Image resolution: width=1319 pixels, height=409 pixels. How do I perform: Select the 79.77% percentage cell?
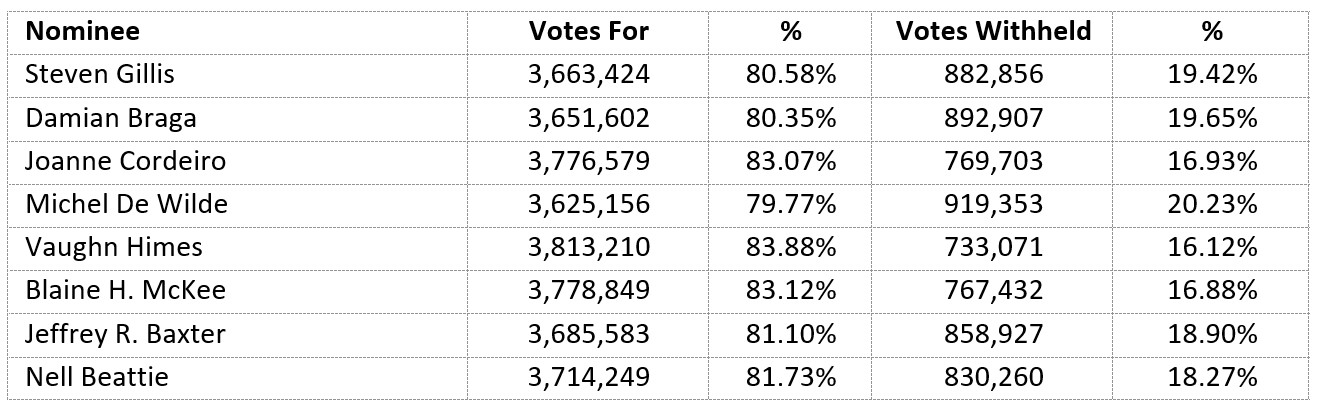coord(790,204)
